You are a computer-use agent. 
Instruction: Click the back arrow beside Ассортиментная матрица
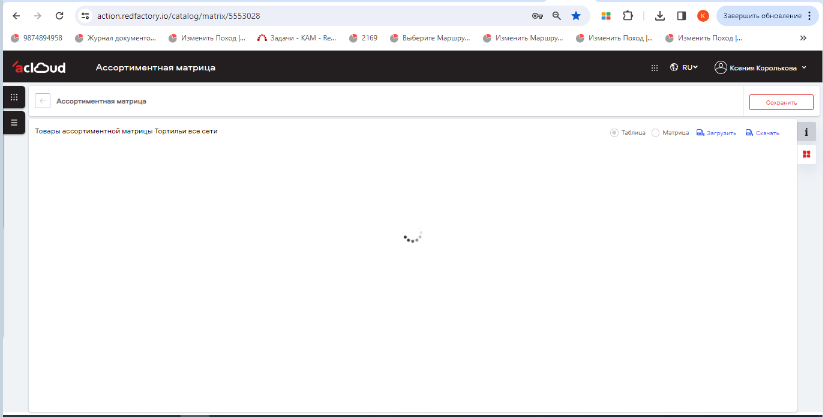click(x=43, y=101)
